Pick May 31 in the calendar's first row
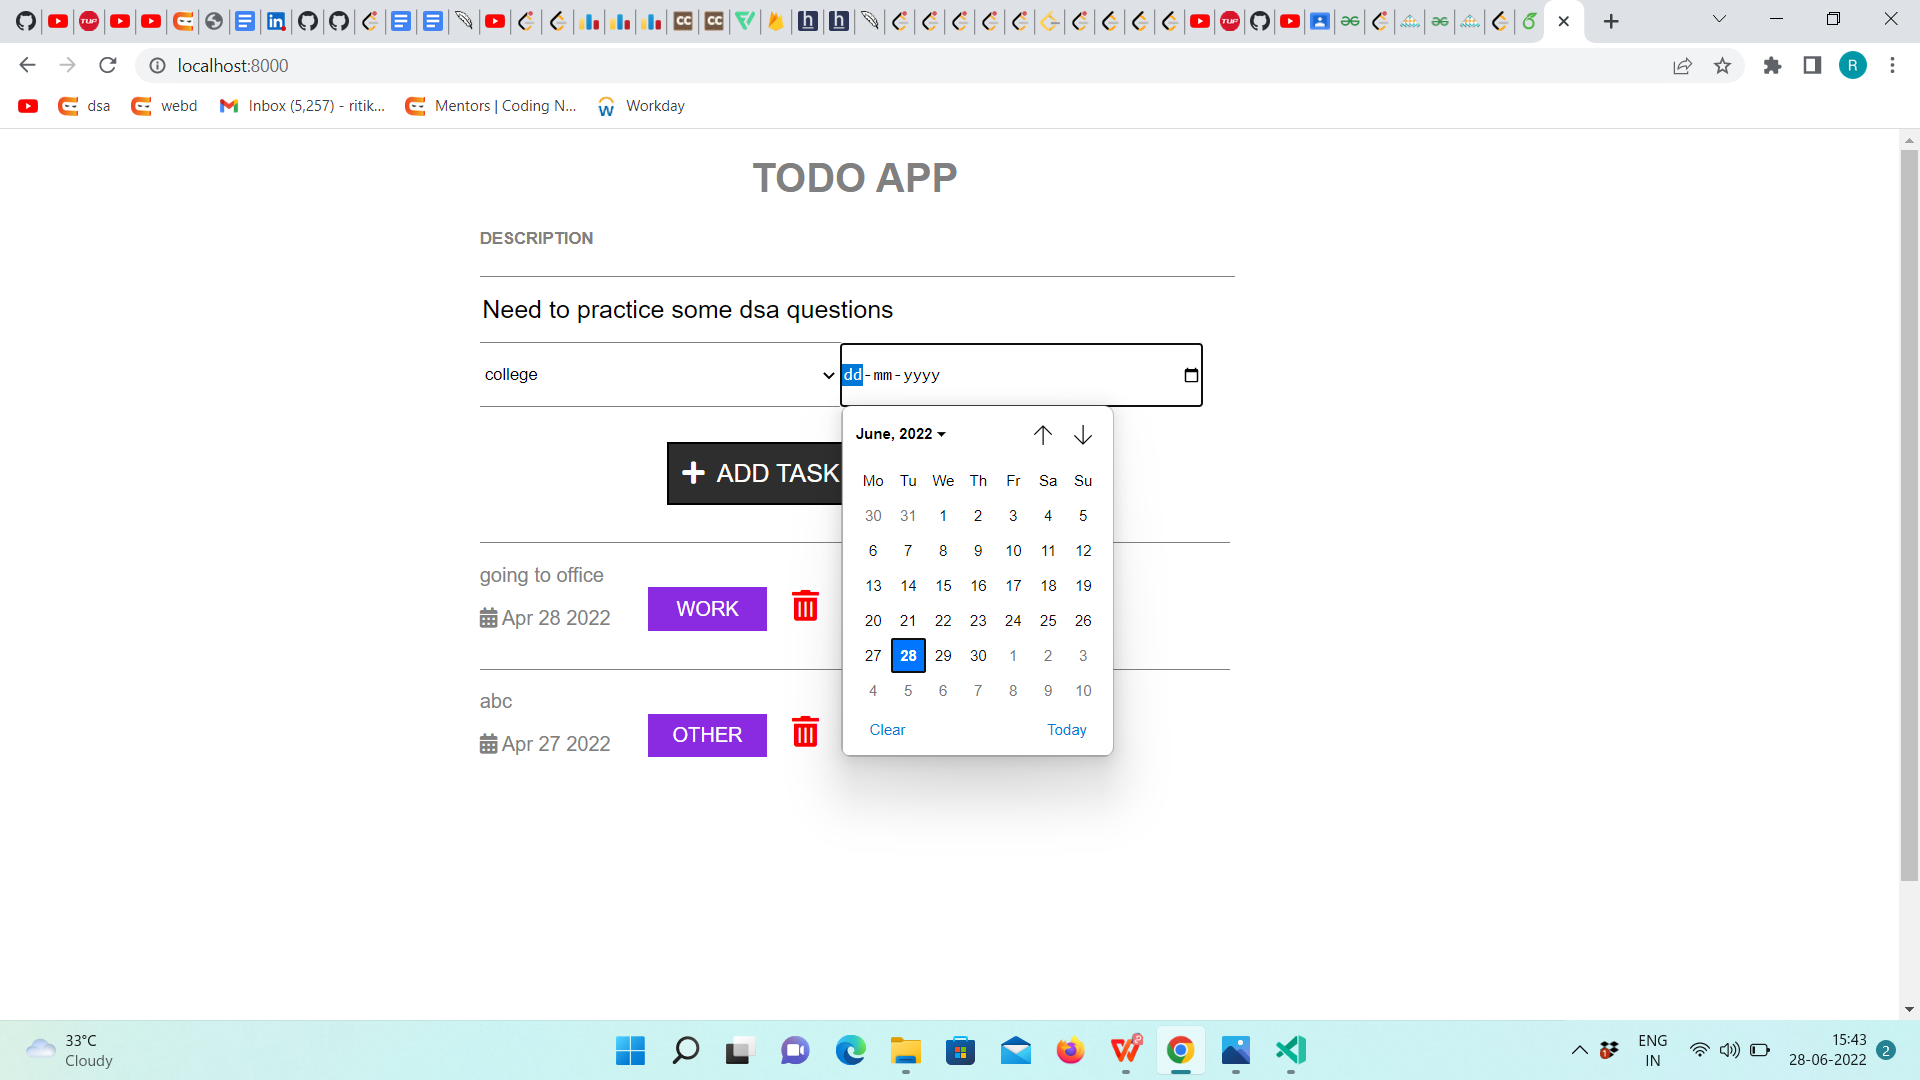The image size is (1920, 1080). point(908,516)
